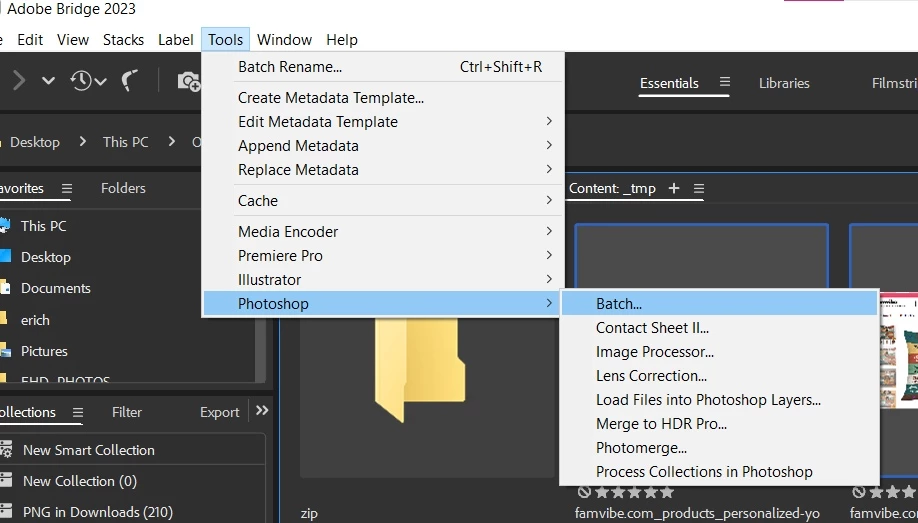Expand chevron after Desktop in breadcrumb
This screenshot has height=523, width=918.
(83, 142)
